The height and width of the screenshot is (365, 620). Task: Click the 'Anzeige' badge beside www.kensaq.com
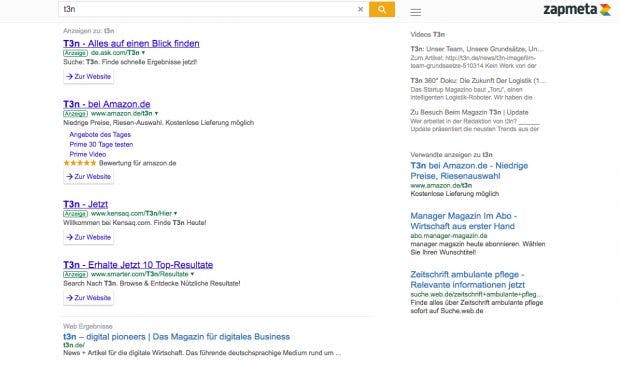75,214
